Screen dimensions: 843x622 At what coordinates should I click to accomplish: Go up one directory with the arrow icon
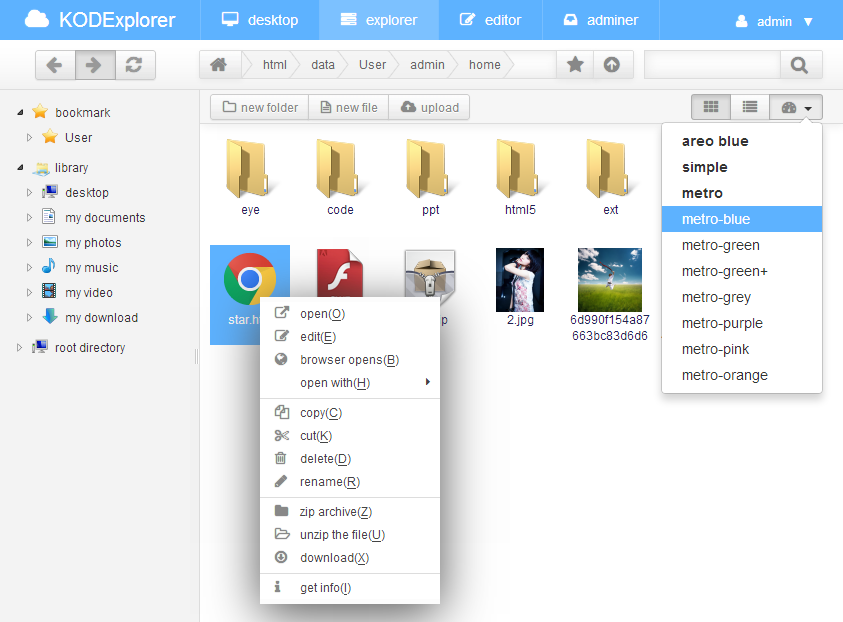[613, 64]
